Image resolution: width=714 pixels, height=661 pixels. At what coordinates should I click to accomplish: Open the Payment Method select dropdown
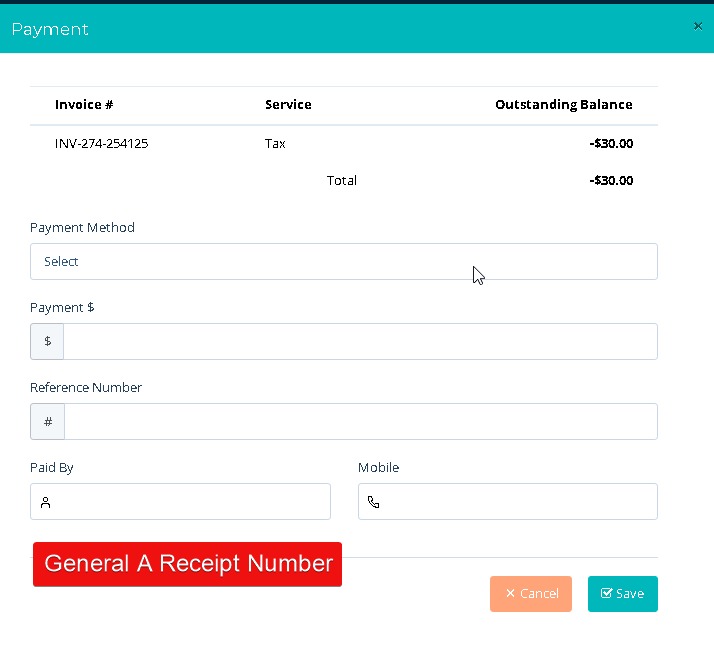344,261
